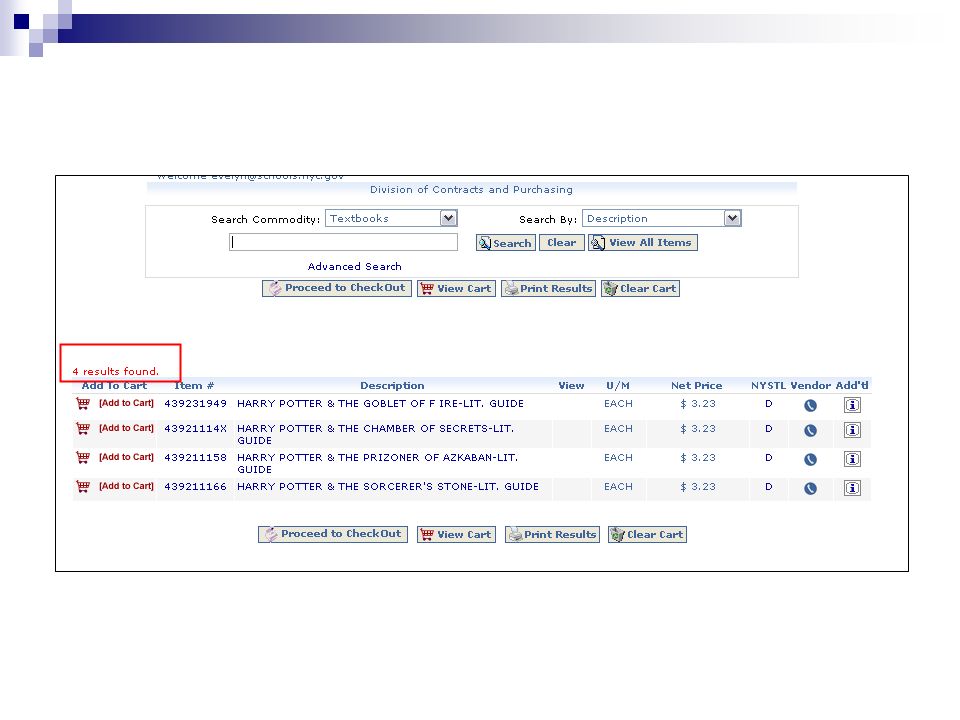
Task: Select Harry Potter Sorcerer's Stone description
Action: pos(388,487)
